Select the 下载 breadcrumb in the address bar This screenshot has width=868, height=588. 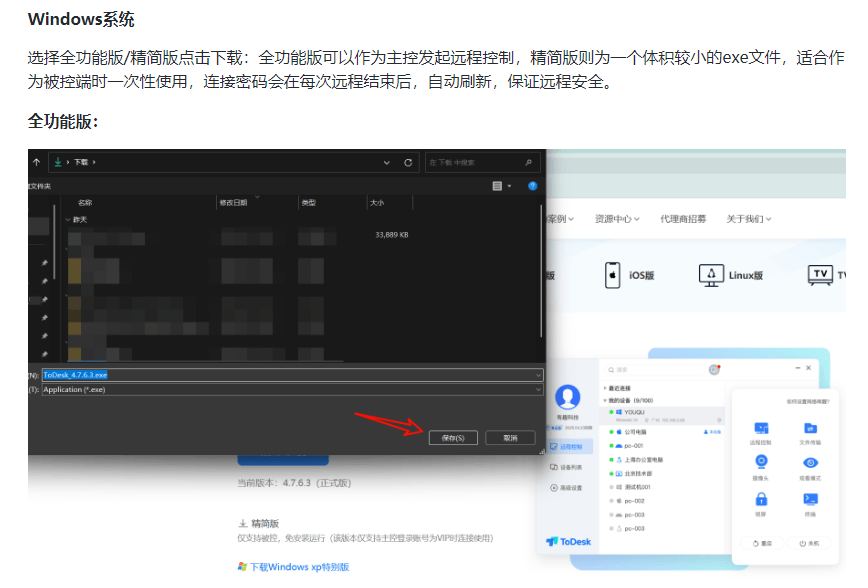tap(81, 162)
